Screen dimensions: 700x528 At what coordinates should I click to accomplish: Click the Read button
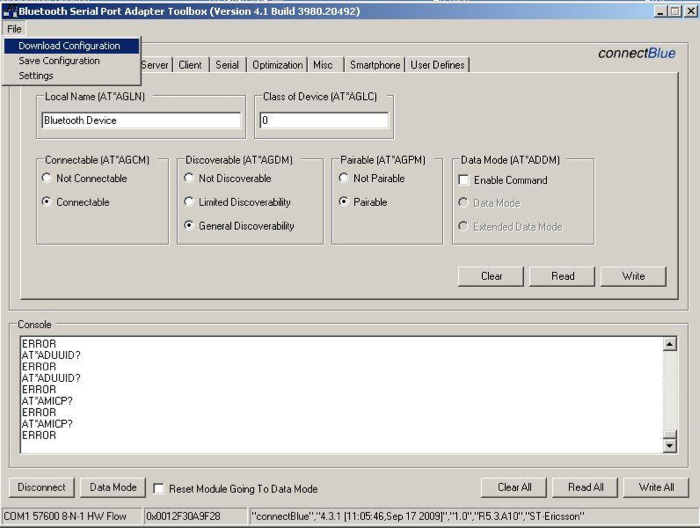point(562,276)
